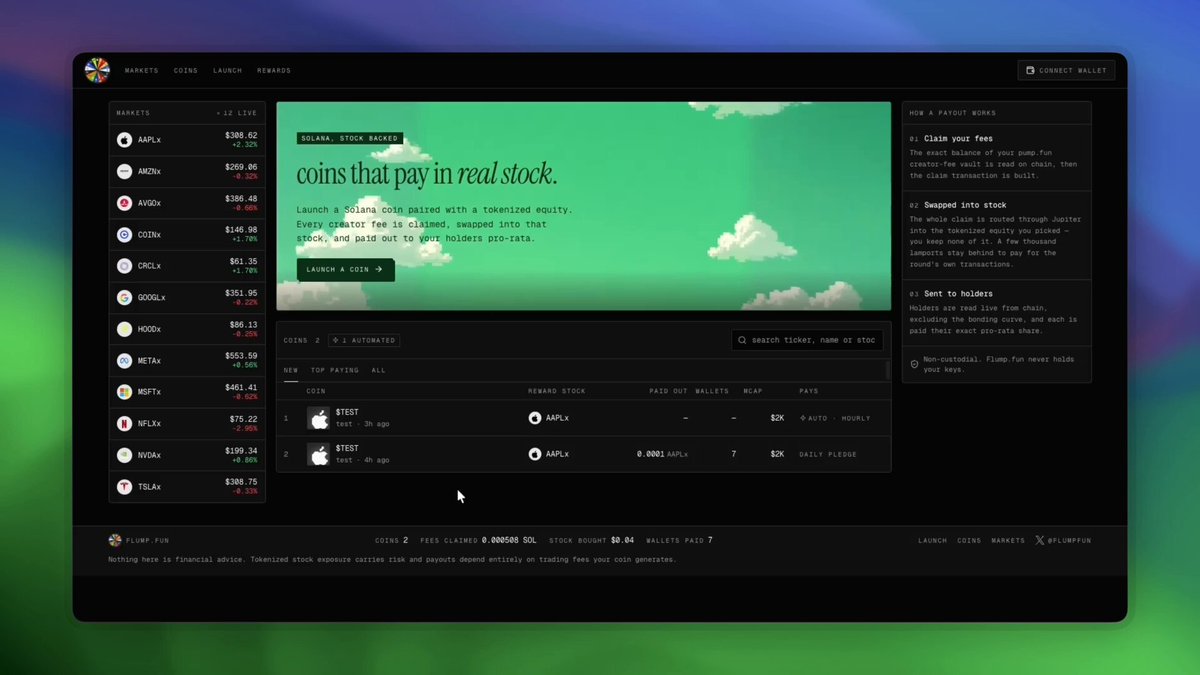Click the shield icon beside Non-custodial note
Screen dimensions: 1200x675
pyautogui.click(x=914, y=365)
